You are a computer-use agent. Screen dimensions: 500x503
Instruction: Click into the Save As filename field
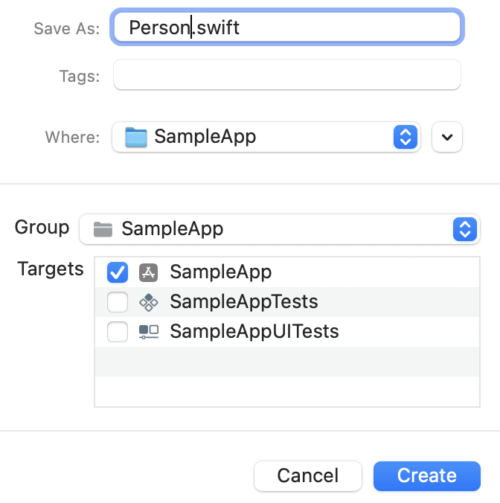click(x=287, y=27)
